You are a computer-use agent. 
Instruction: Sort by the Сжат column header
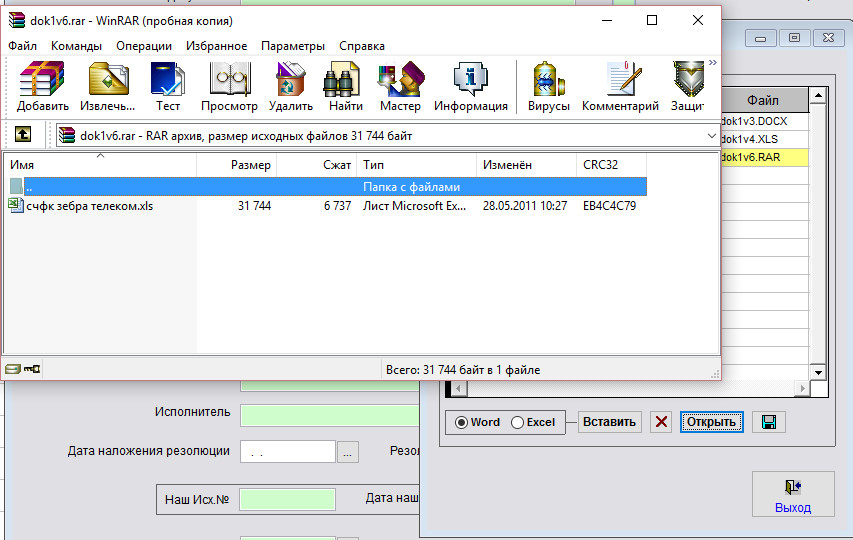[317, 165]
